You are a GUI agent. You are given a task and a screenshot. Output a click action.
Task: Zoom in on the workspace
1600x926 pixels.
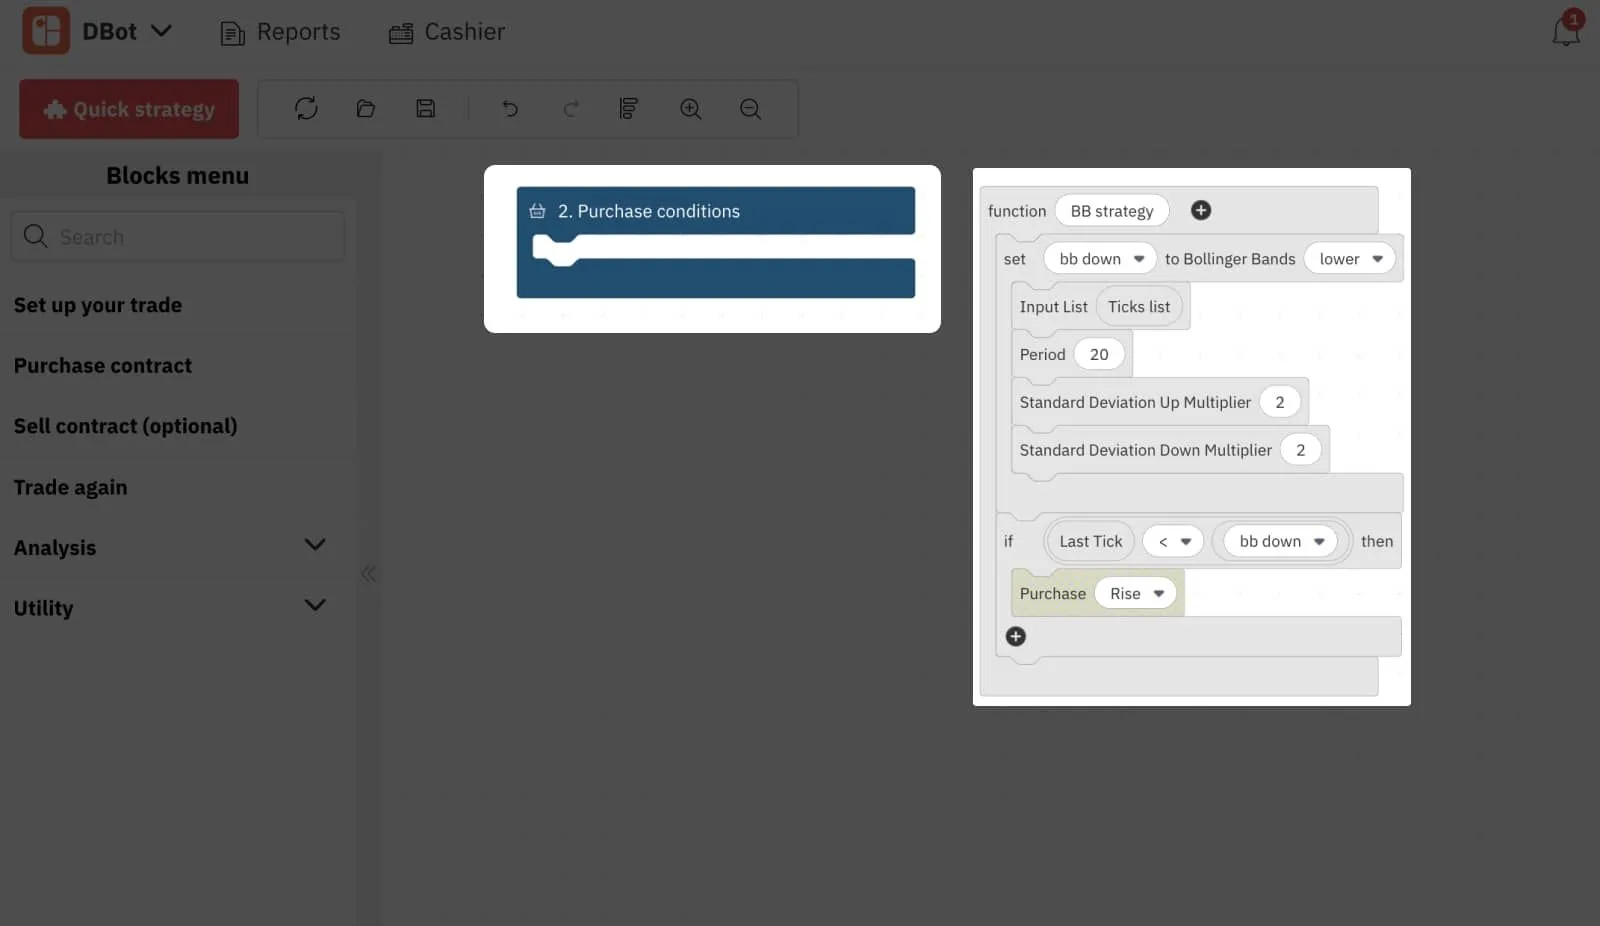[690, 109]
